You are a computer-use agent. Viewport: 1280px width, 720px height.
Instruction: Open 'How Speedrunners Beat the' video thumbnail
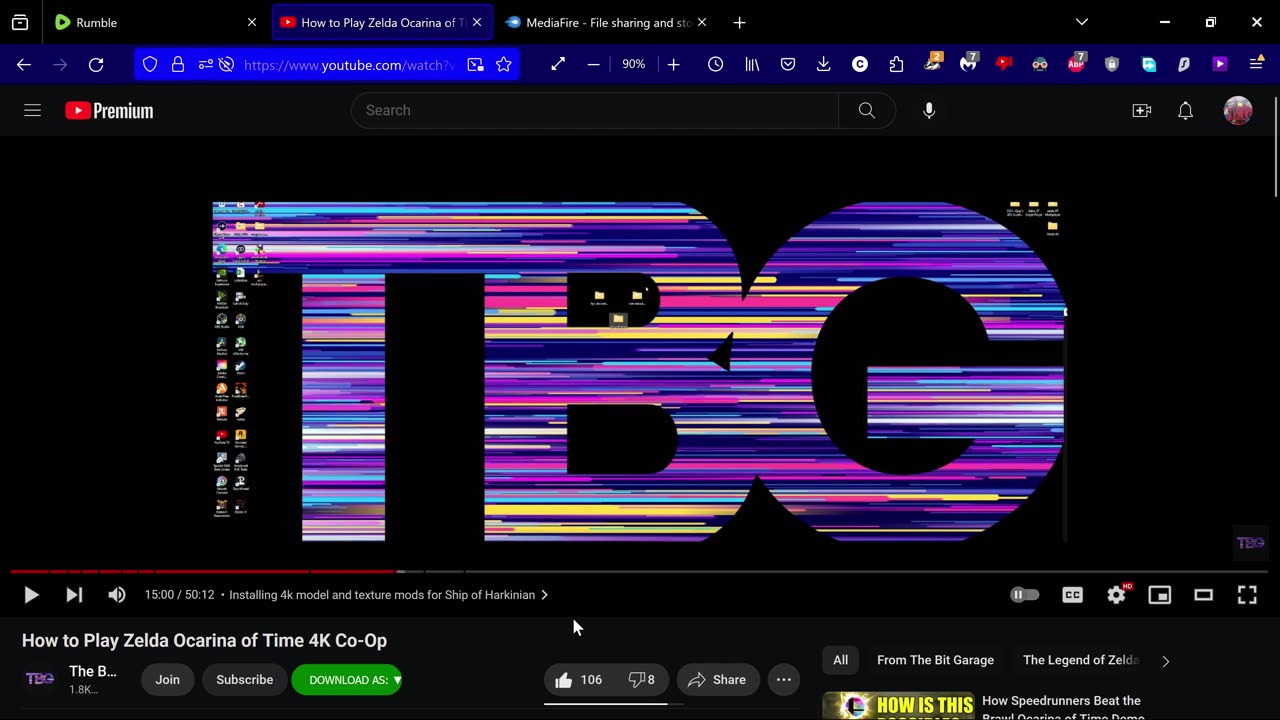pos(898,706)
